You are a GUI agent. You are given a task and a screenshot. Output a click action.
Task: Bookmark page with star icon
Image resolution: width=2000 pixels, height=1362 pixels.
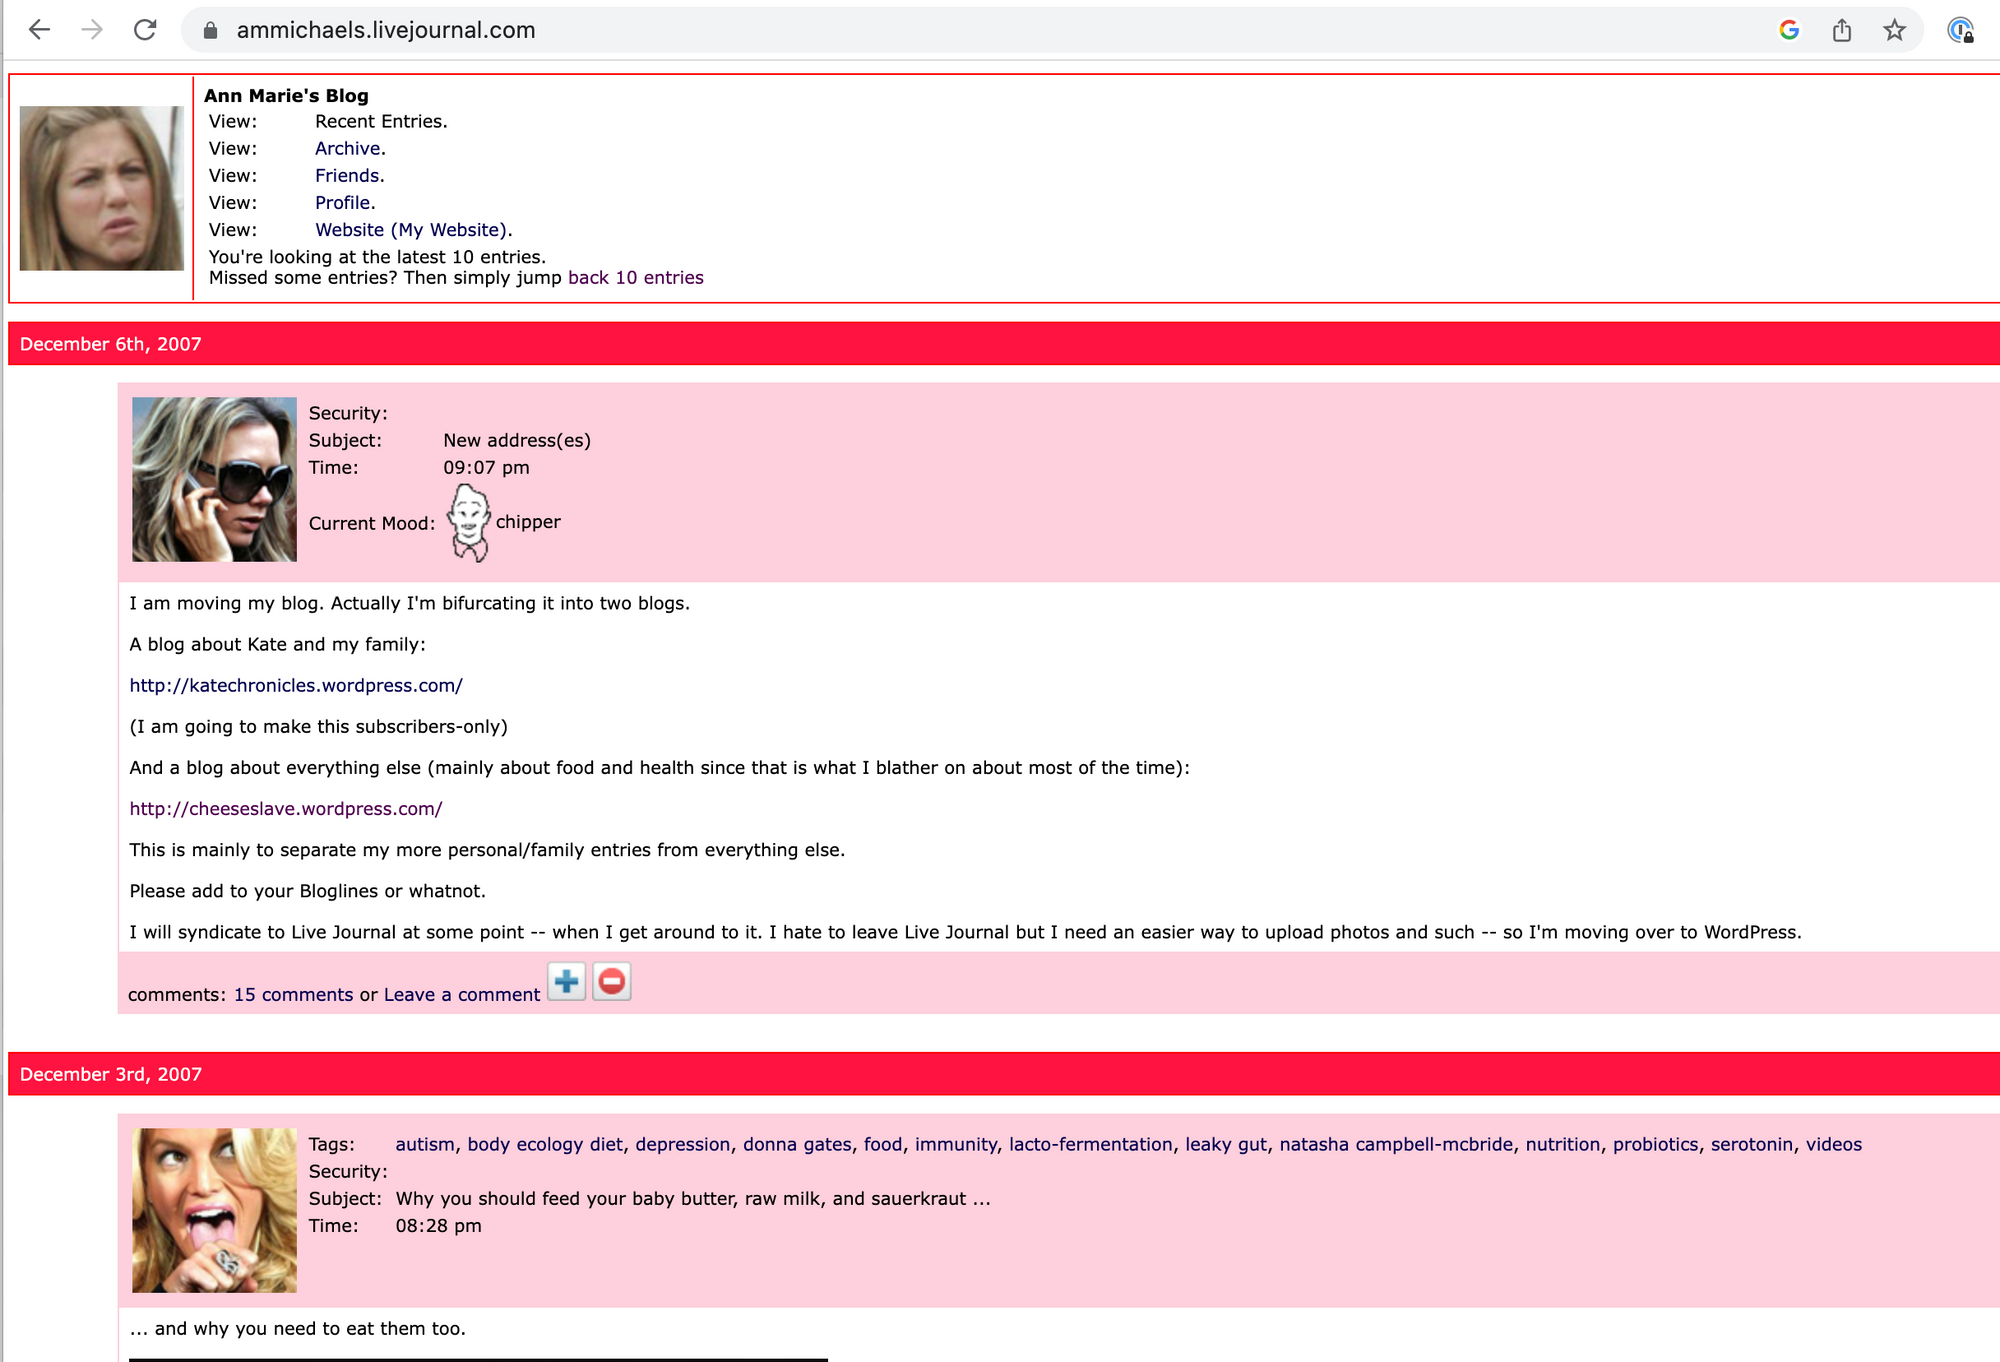pos(1894,30)
